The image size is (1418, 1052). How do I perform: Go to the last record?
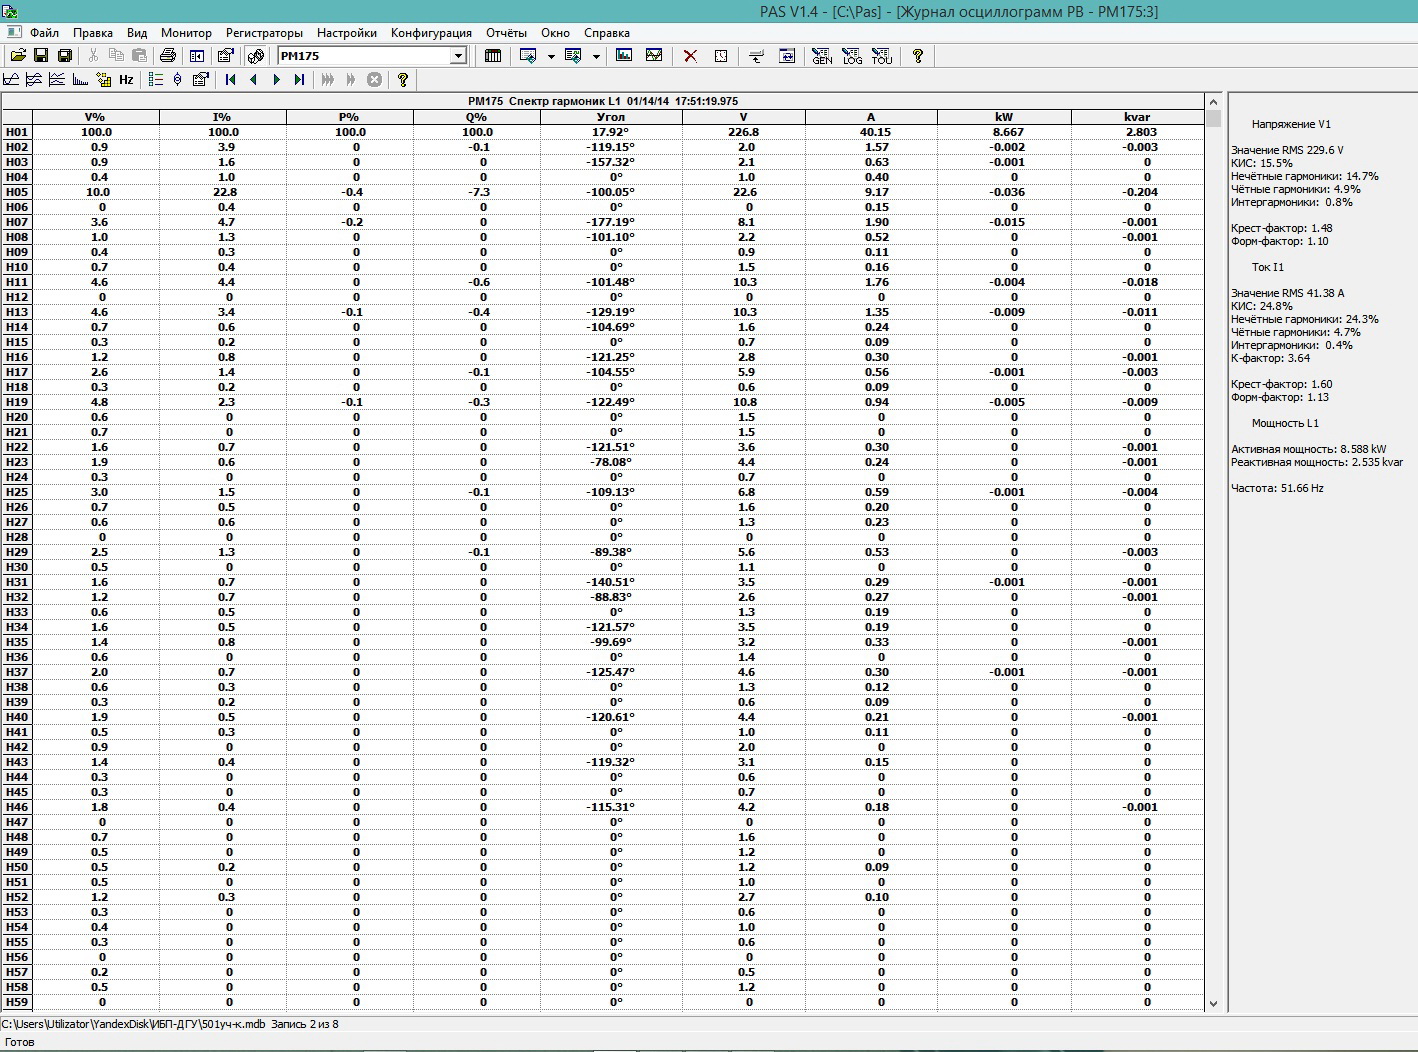click(299, 80)
